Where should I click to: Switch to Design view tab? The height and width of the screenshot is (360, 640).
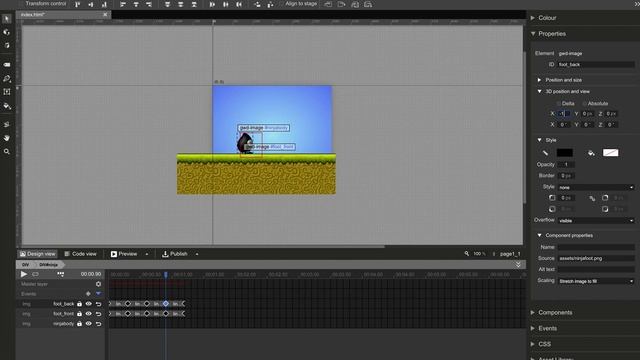click(38, 254)
